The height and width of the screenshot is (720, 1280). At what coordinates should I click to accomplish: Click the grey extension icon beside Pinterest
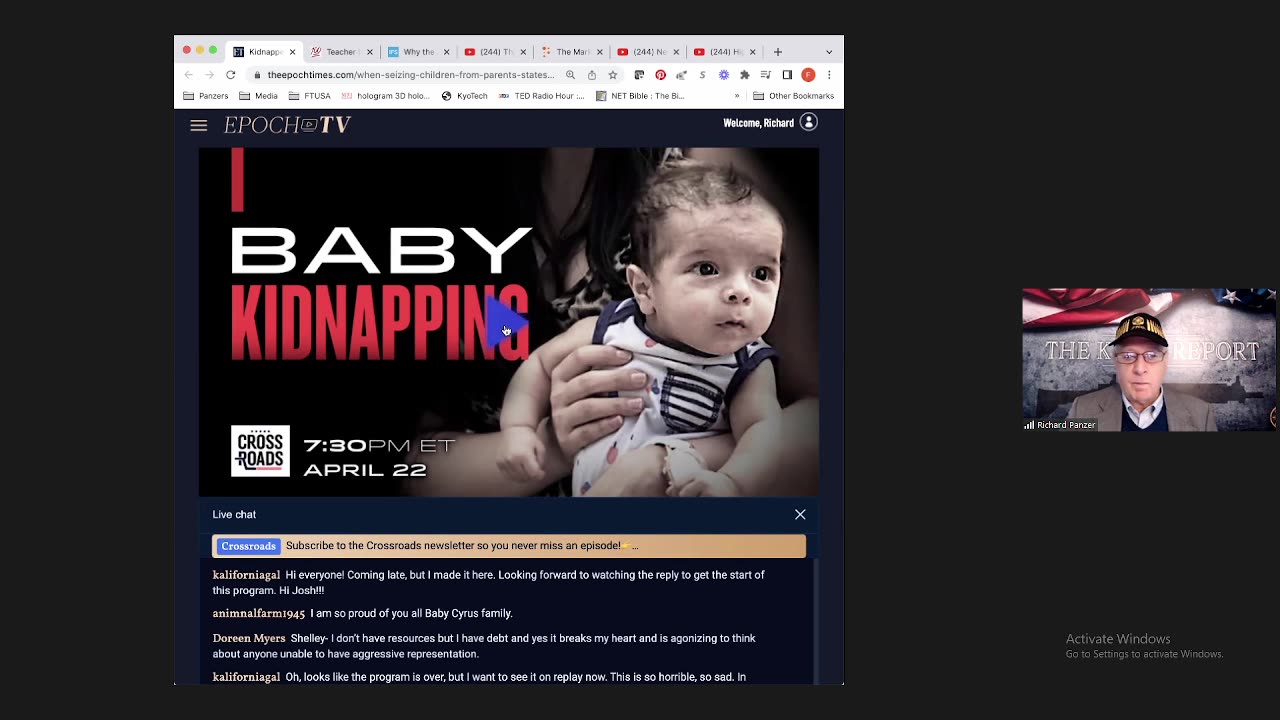pyautogui.click(x=681, y=75)
